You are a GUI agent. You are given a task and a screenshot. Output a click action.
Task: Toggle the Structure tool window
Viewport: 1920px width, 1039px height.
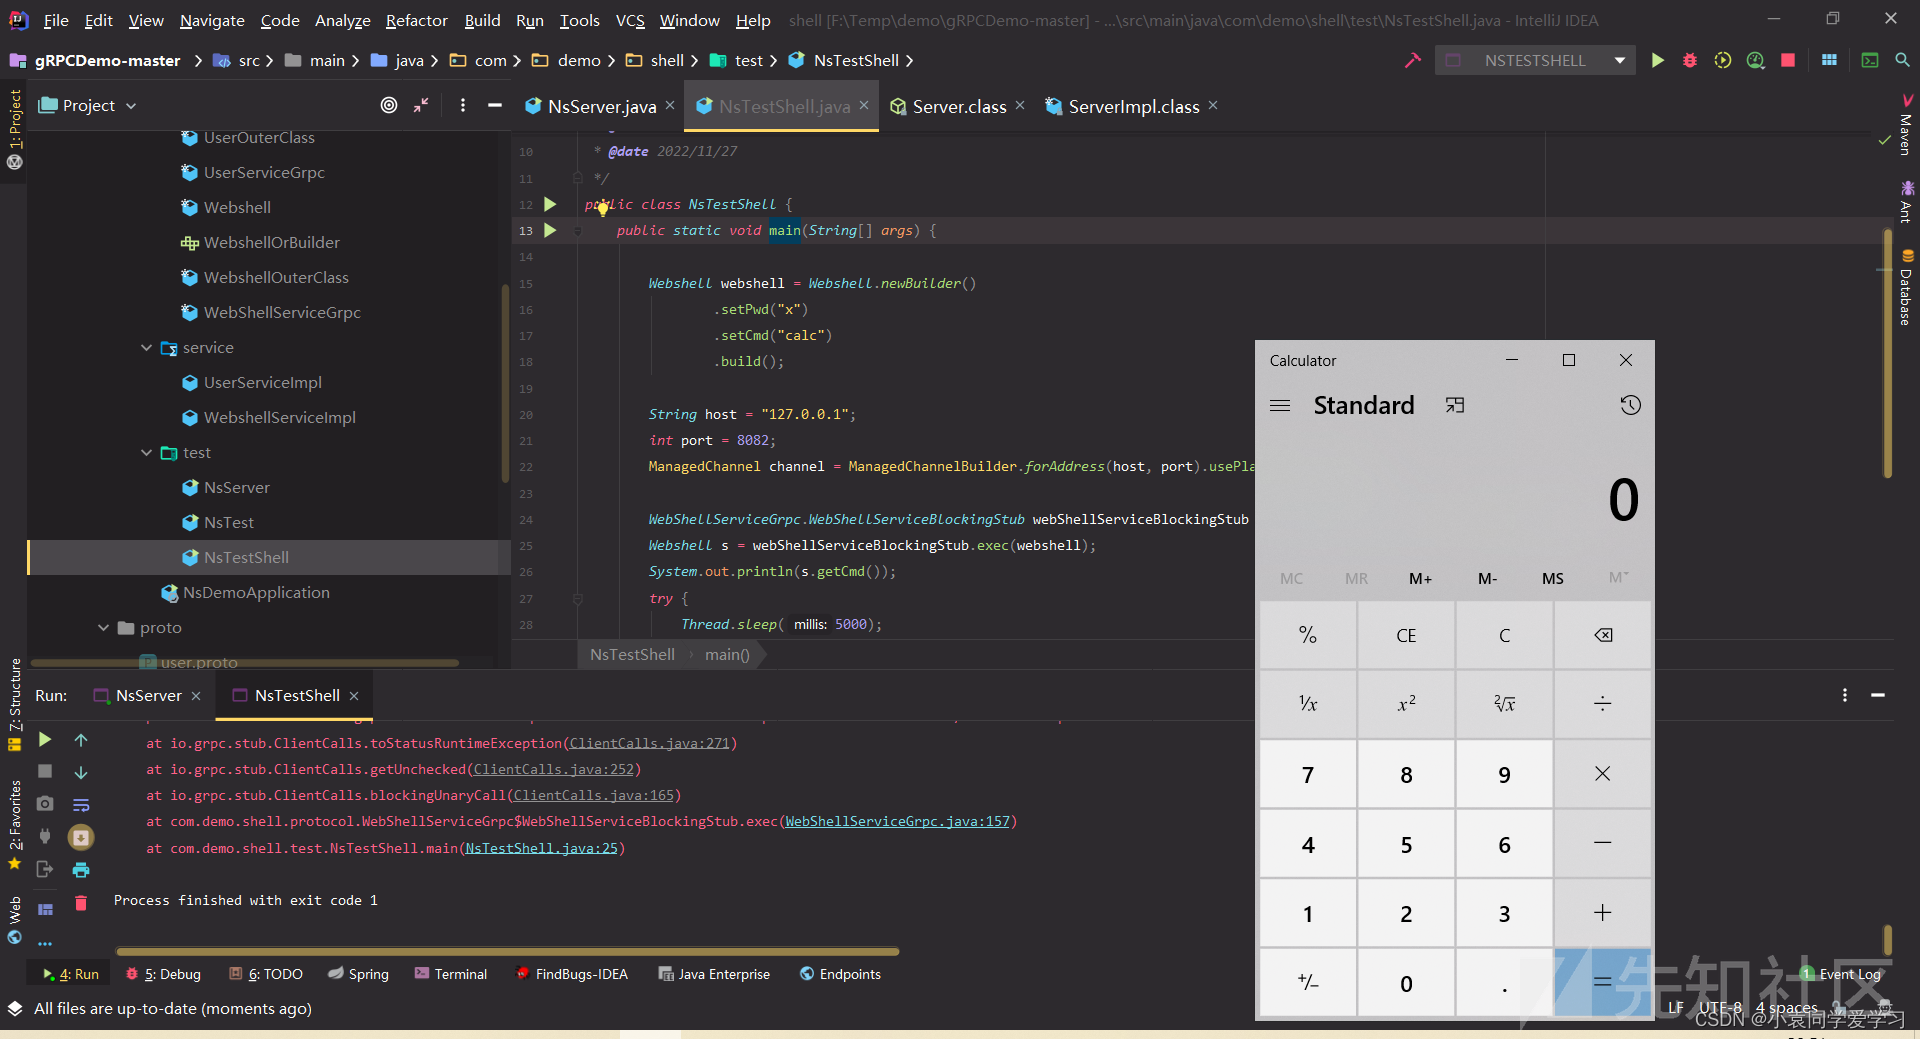point(15,704)
